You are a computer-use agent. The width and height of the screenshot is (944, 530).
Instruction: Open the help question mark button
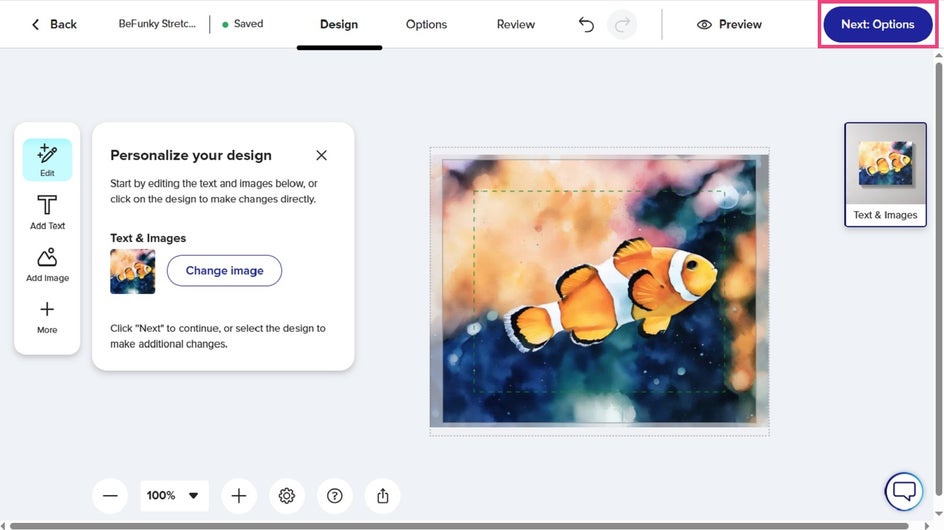(335, 496)
